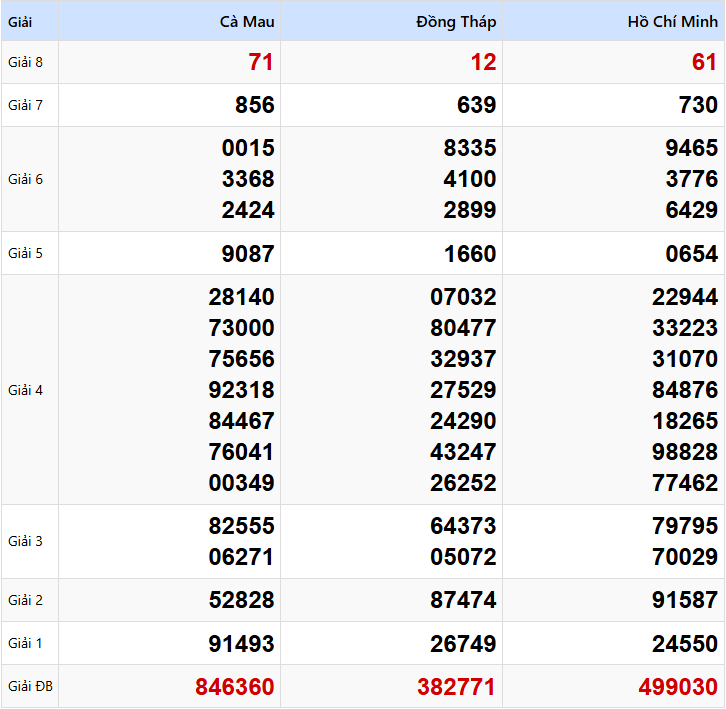Click the Giải 7 row label
726x709 pixels.
pos(25,105)
